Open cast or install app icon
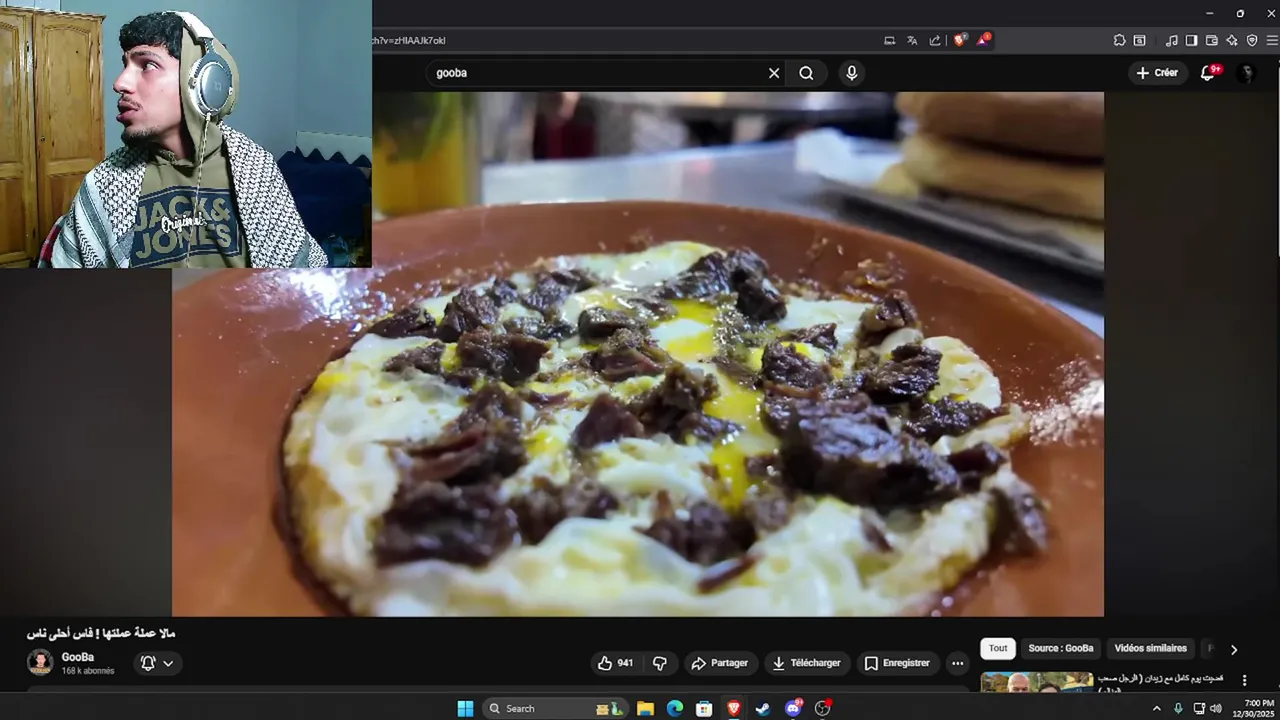The height and width of the screenshot is (720, 1280). pos(890,41)
